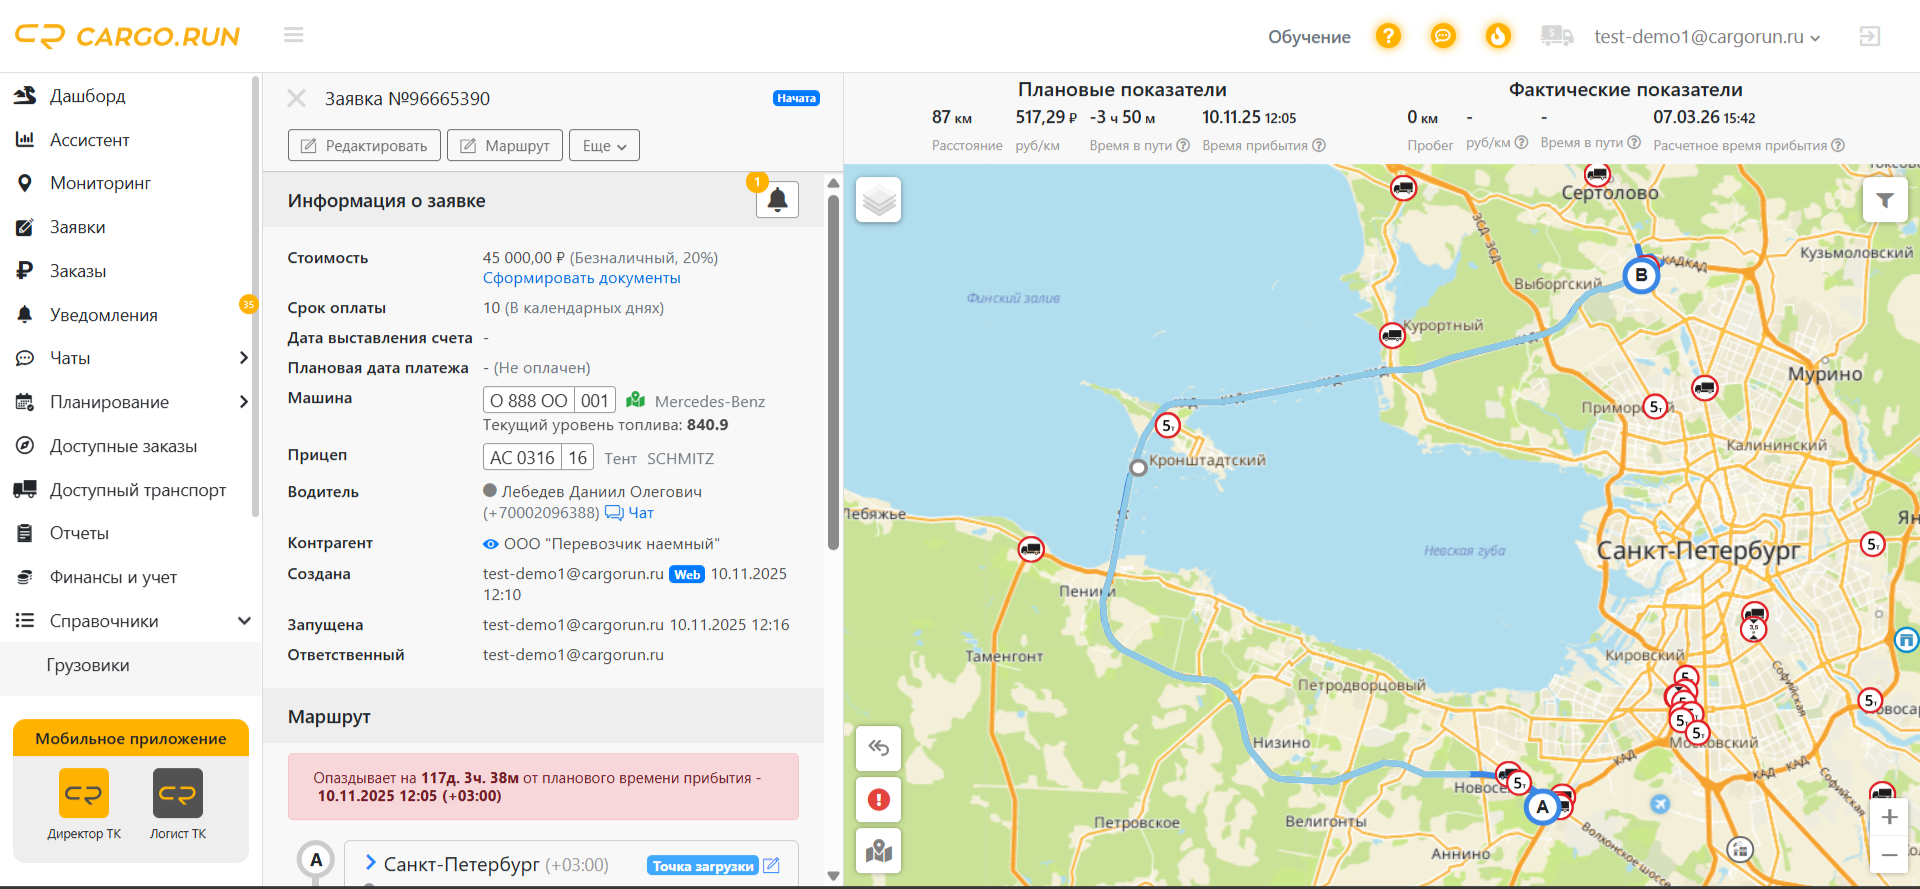1920x889 pixels.
Task: Zoom out the map with minus button
Action: click(x=1889, y=855)
